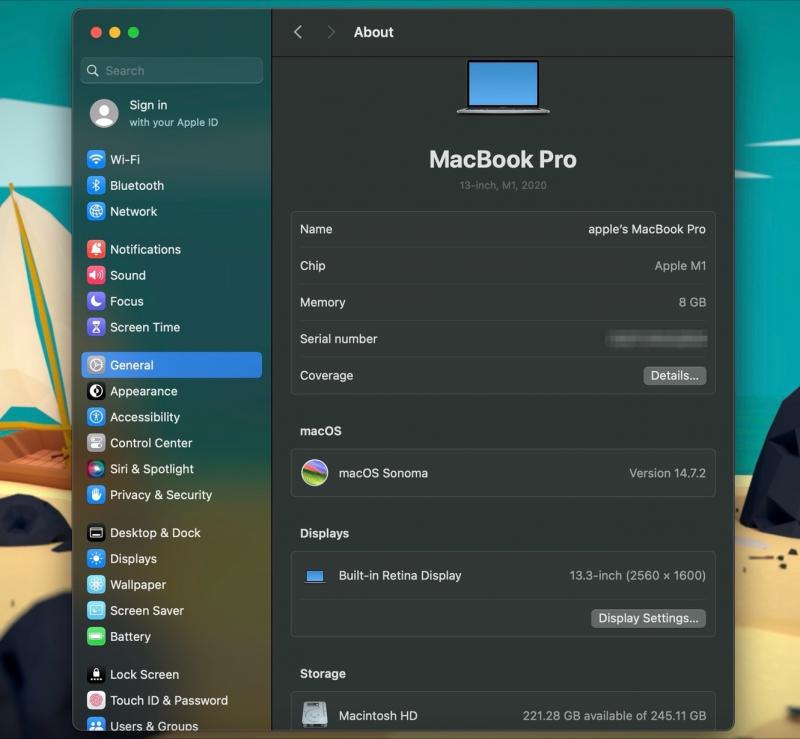Click the About page title
This screenshot has height=739, width=800.
[374, 32]
